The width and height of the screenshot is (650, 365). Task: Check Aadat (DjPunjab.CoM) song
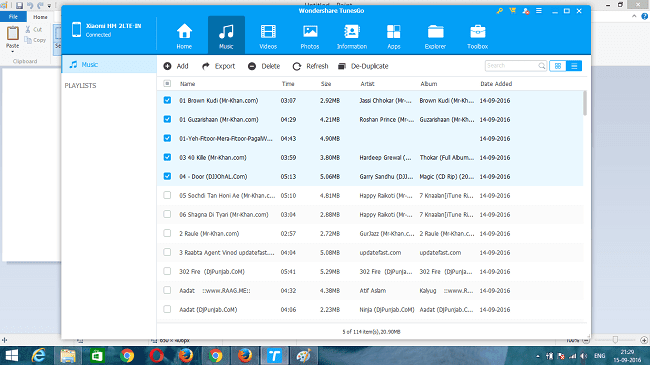[167, 309]
